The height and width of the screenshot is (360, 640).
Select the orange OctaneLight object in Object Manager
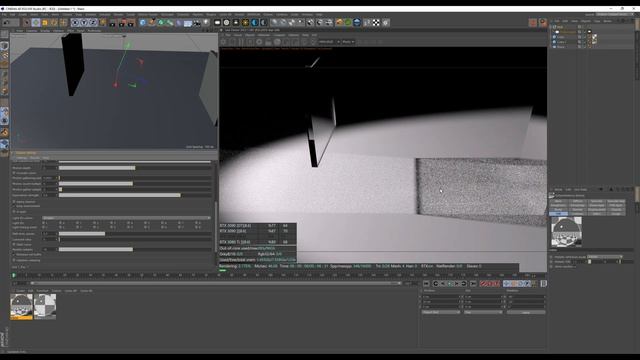click(568, 32)
